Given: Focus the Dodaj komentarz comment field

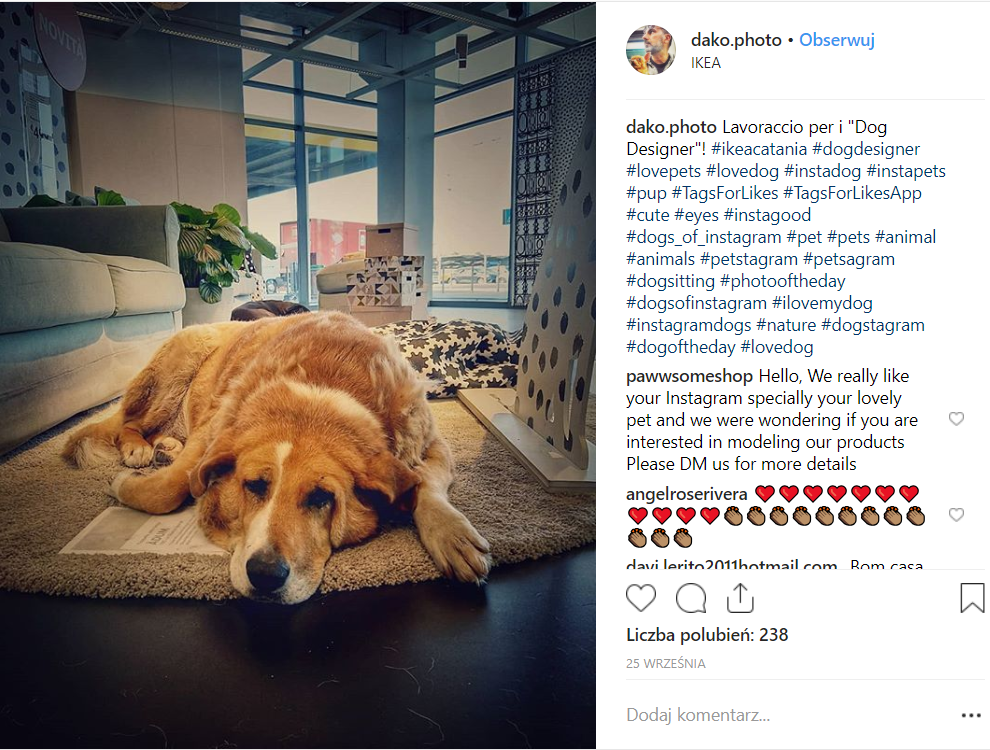Looking at the screenshot, I should tap(789, 715).
